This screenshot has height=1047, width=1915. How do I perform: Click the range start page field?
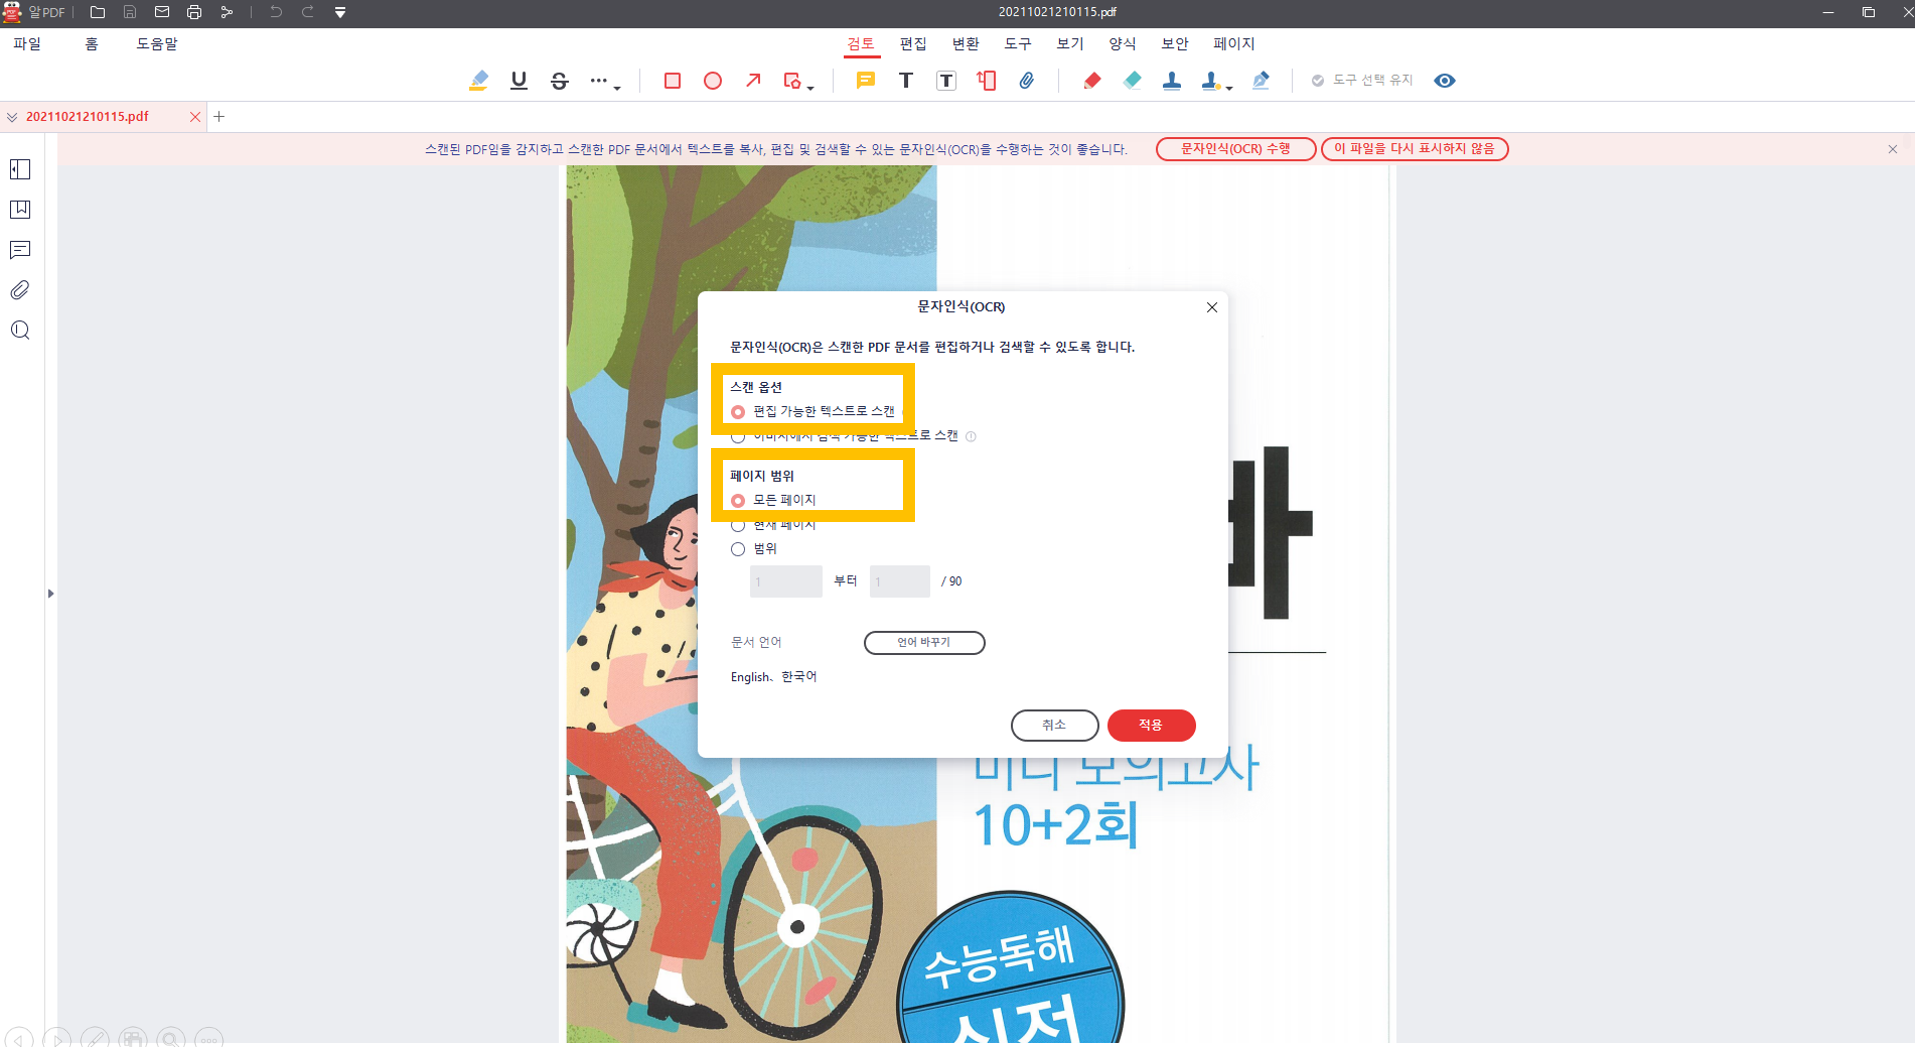(786, 582)
